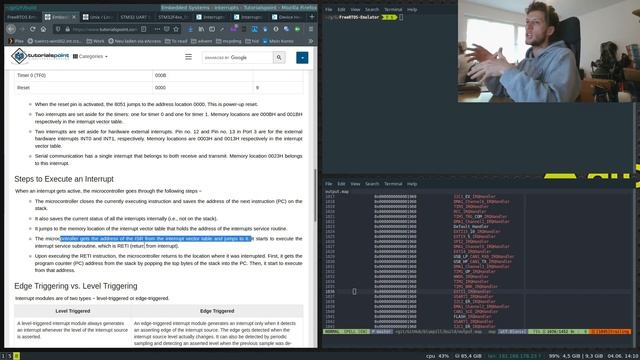640x360 pixels.
Task: Open Help menu in bottom terminal
Action: pyautogui.click(x=412, y=184)
